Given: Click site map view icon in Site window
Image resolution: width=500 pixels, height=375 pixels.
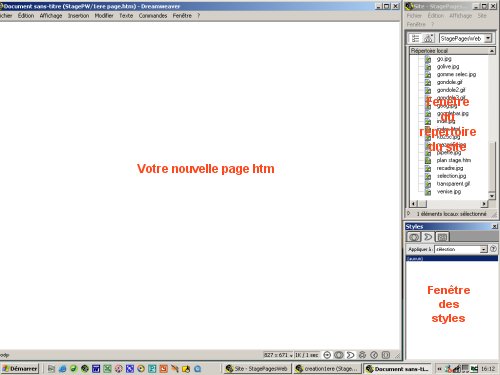Looking at the screenshot, I should 429,38.
